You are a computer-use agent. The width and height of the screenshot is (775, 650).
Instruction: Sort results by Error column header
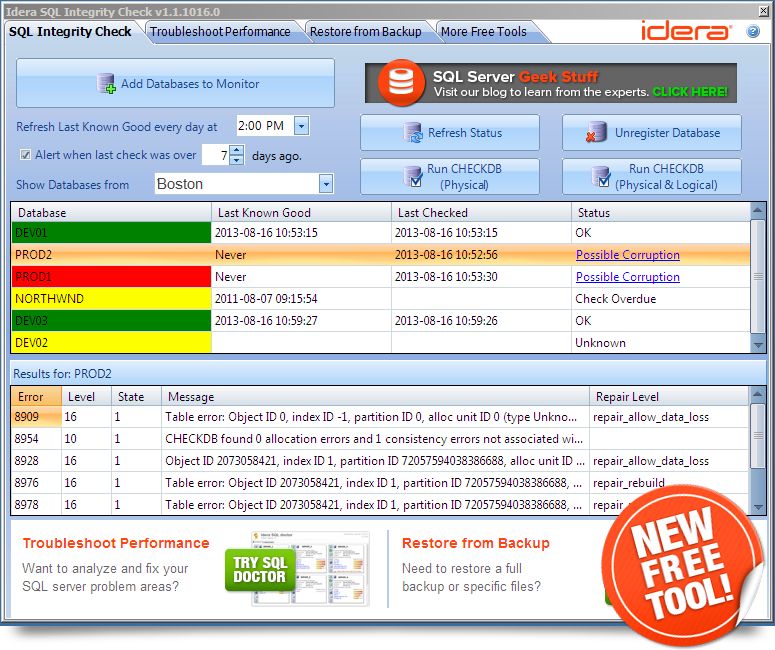[37, 396]
